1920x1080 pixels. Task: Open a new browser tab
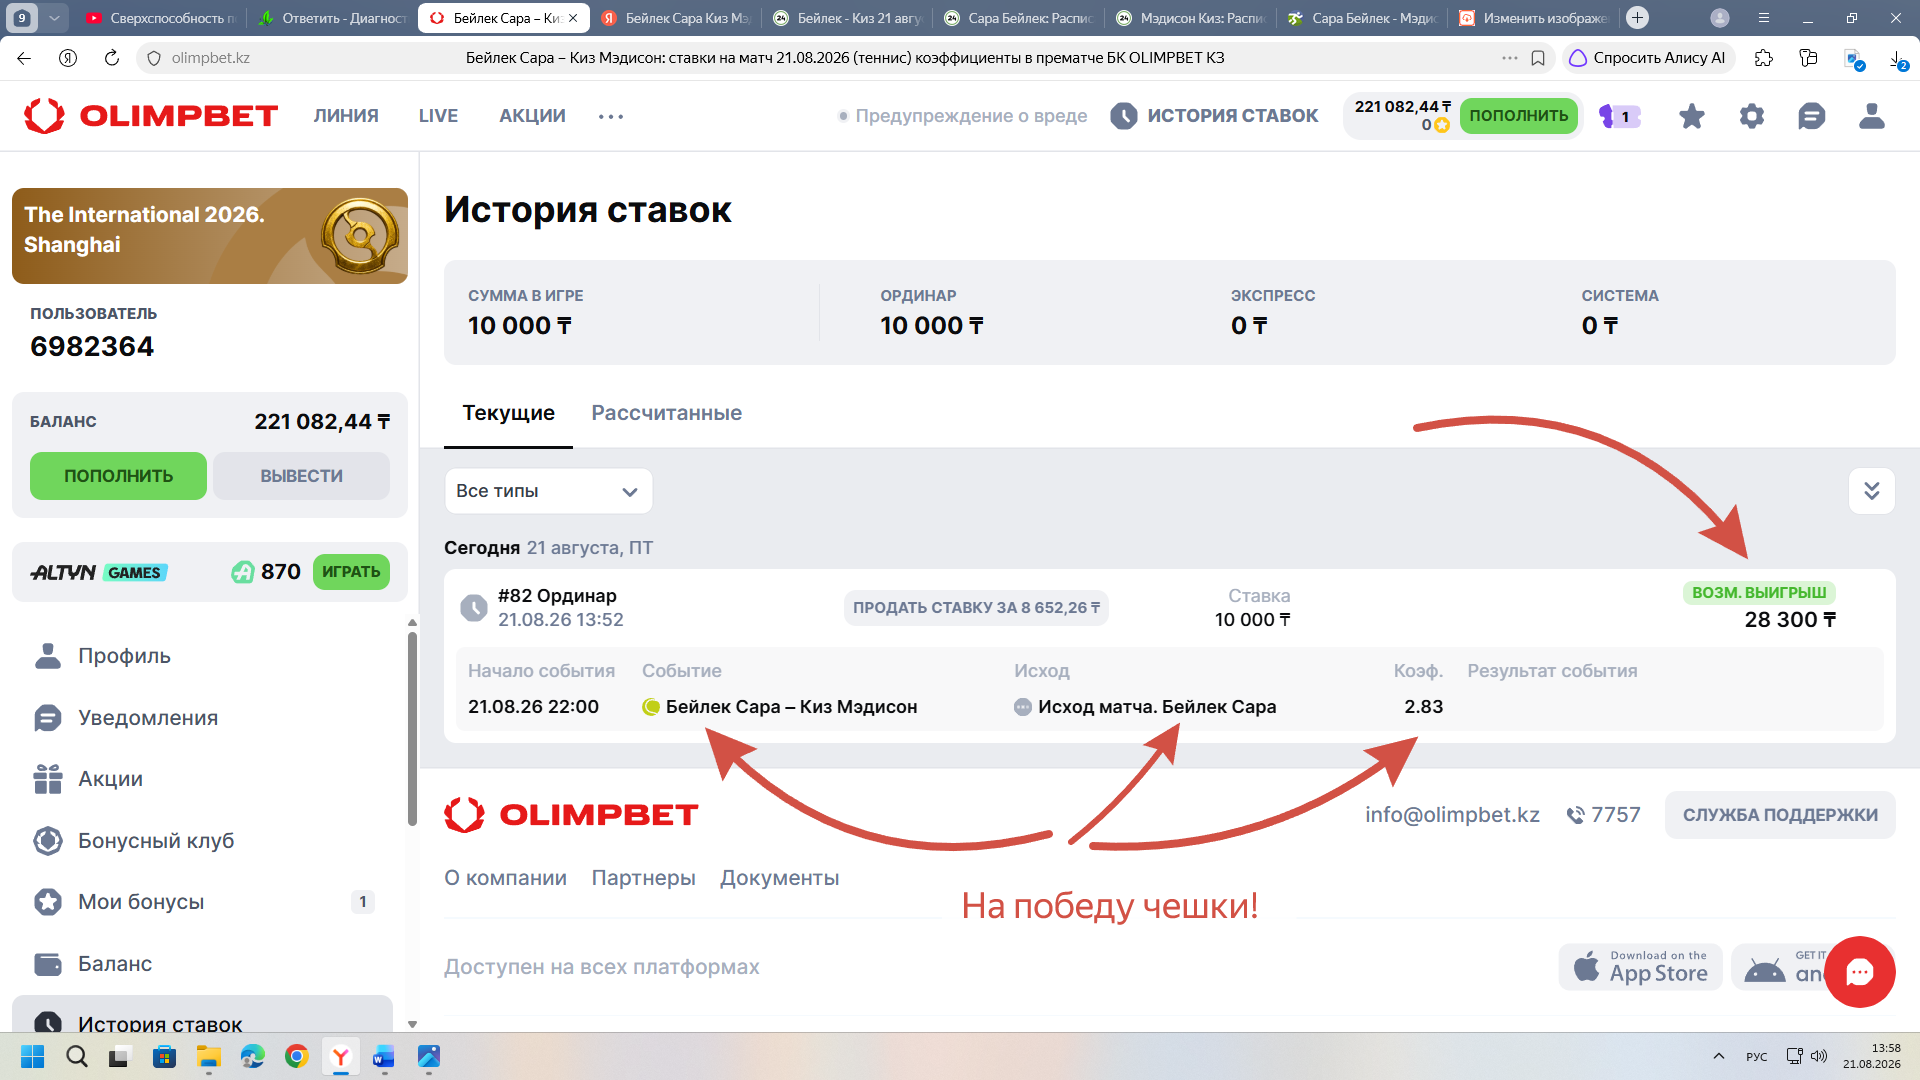[1637, 17]
